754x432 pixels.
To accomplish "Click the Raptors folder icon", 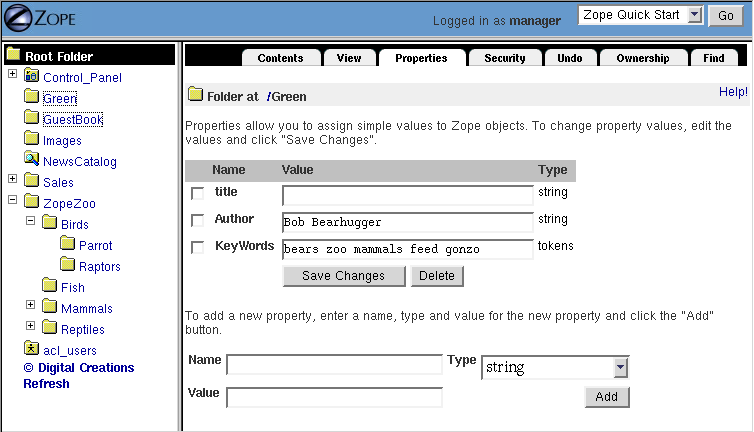I will (67, 266).
